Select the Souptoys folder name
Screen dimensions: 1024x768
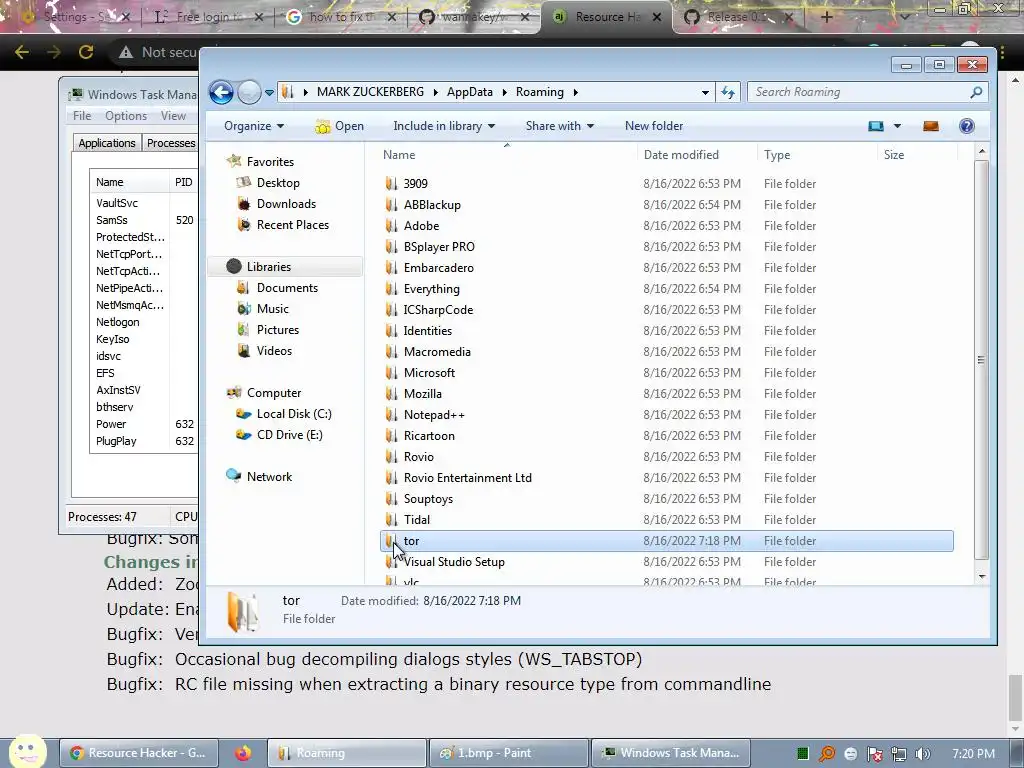tap(428, 498)
